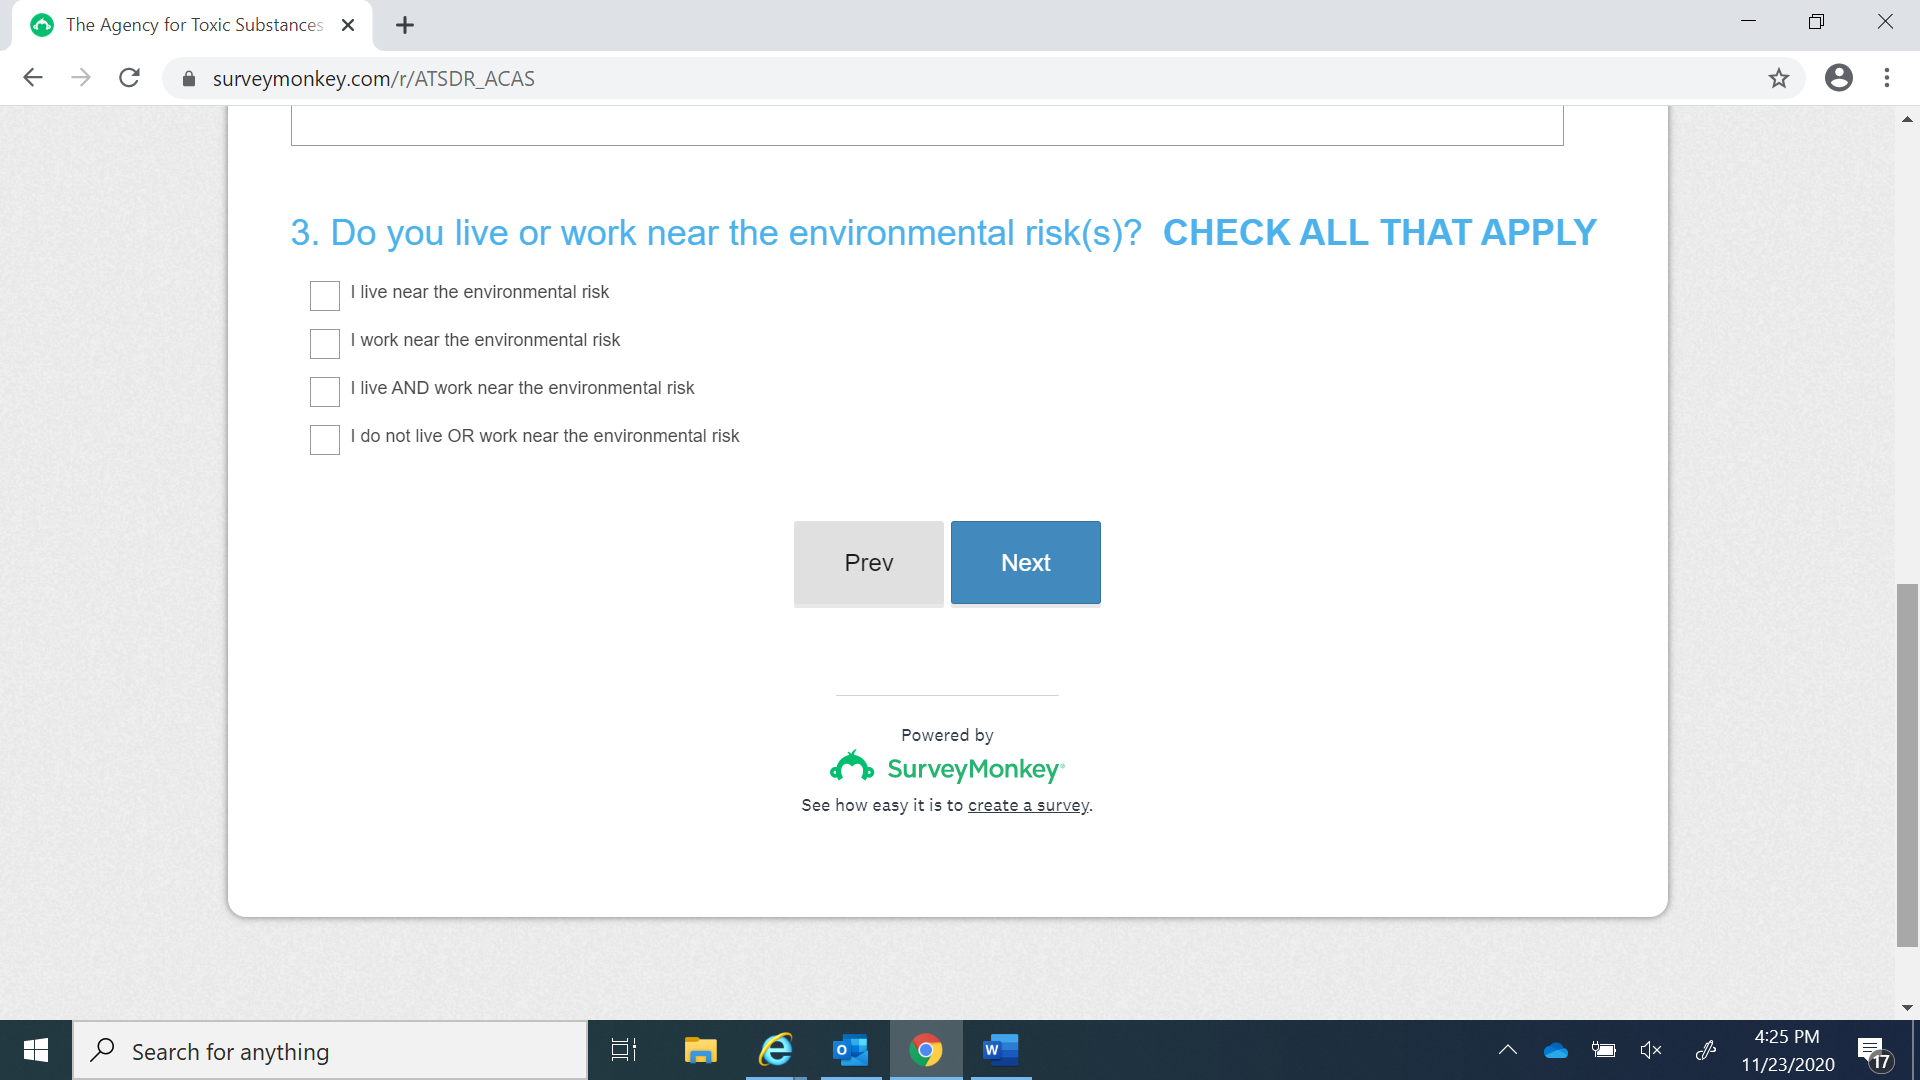The height and width of the screenshot is (1080, 1920).
Task: Open Chrome three-dot menu
Action: pos(1887,78)
